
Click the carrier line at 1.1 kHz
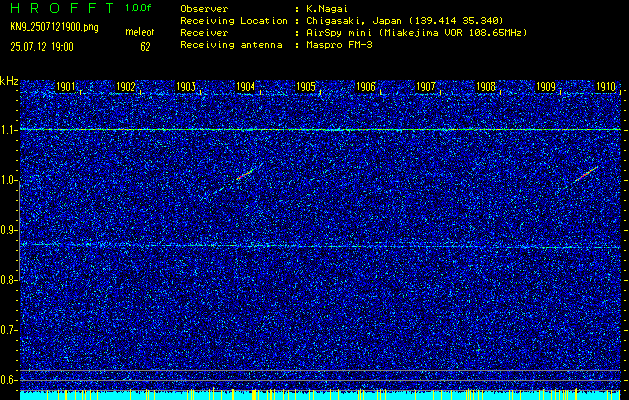(x=320, y=130)
